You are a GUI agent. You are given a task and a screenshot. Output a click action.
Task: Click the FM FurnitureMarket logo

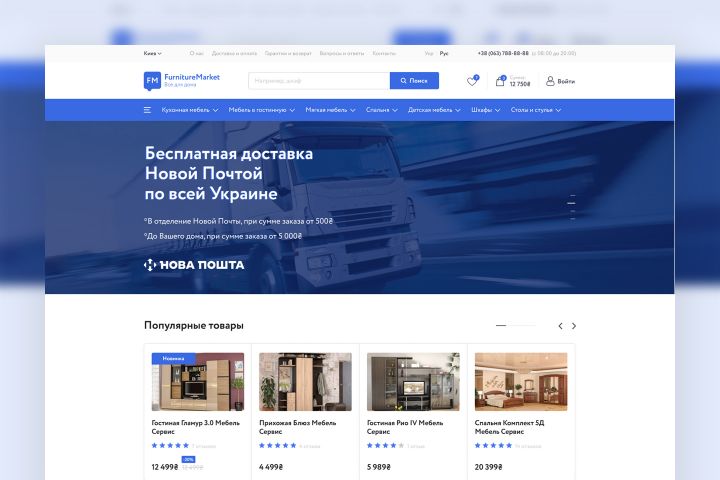point(182,81)
